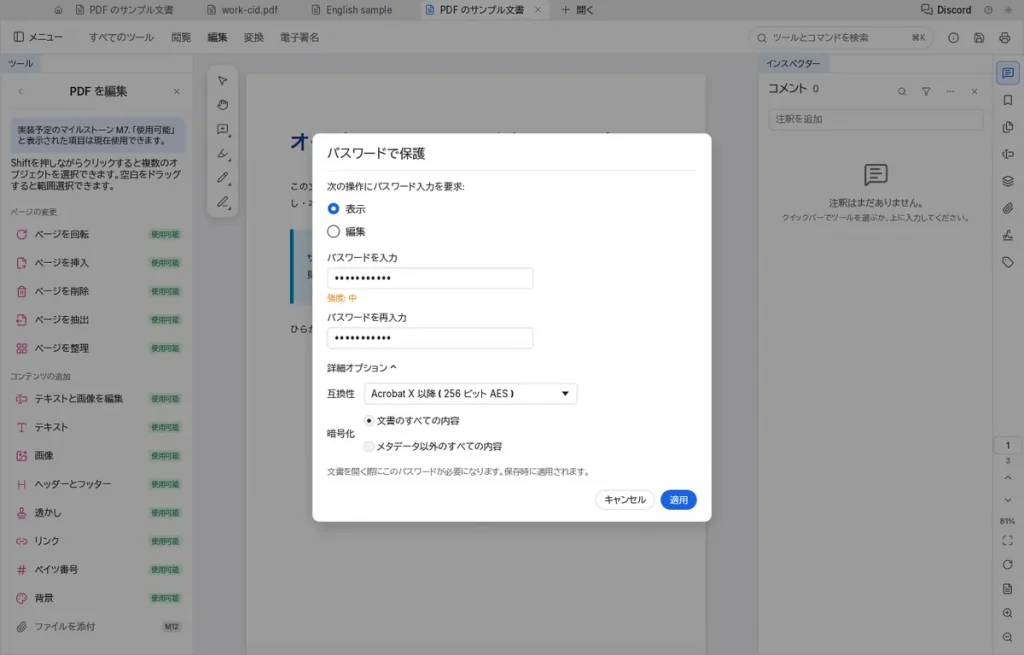Select the 編集 radio button in dialog
Viewport: 1024px width, 655px height.
tap(333, 231)
